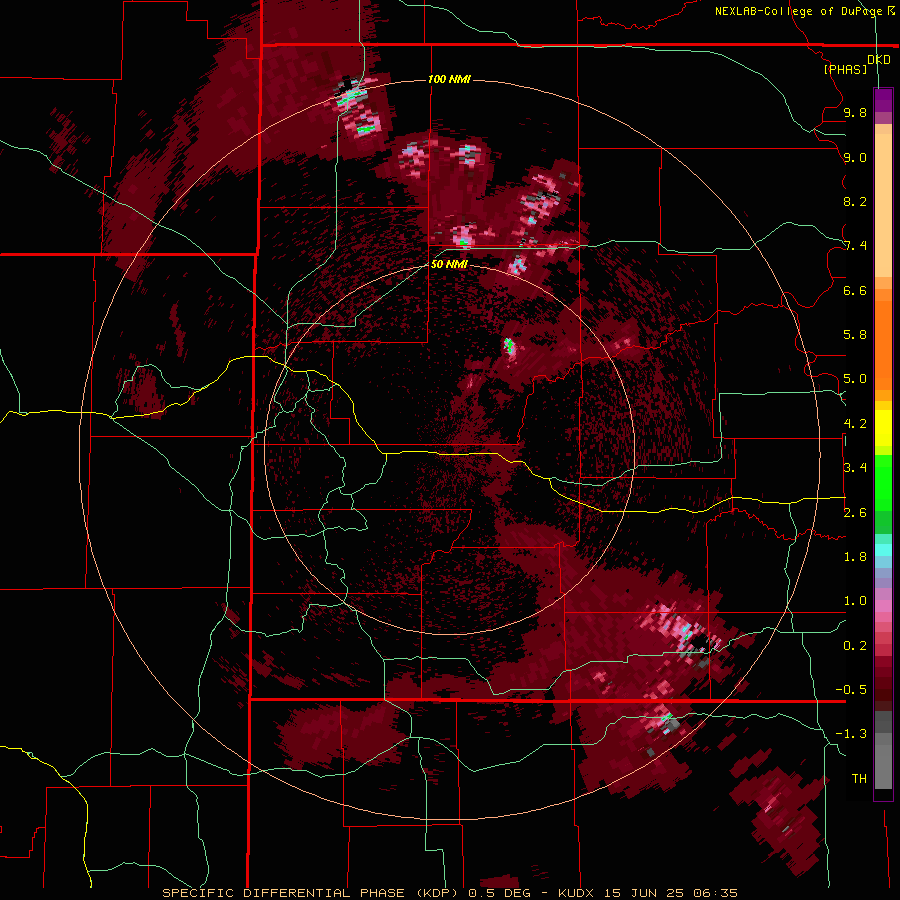Viewport: 900px width, 900px height.
Task: Click the 9.0 scale value
Action: [855, 158]
